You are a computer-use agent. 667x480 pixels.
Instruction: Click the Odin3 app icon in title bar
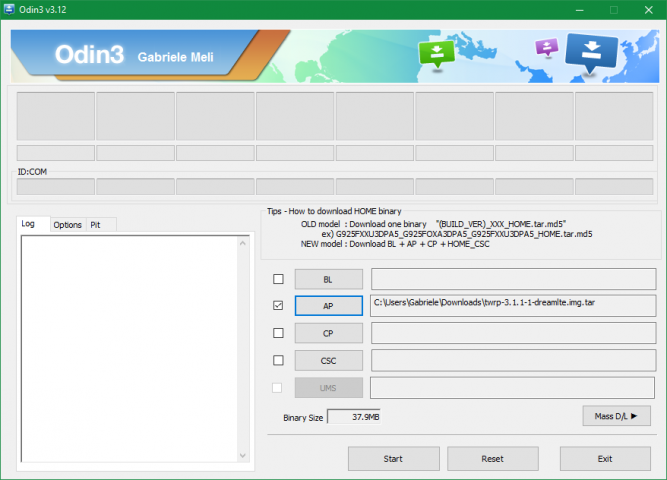click(x=9, y=9)
